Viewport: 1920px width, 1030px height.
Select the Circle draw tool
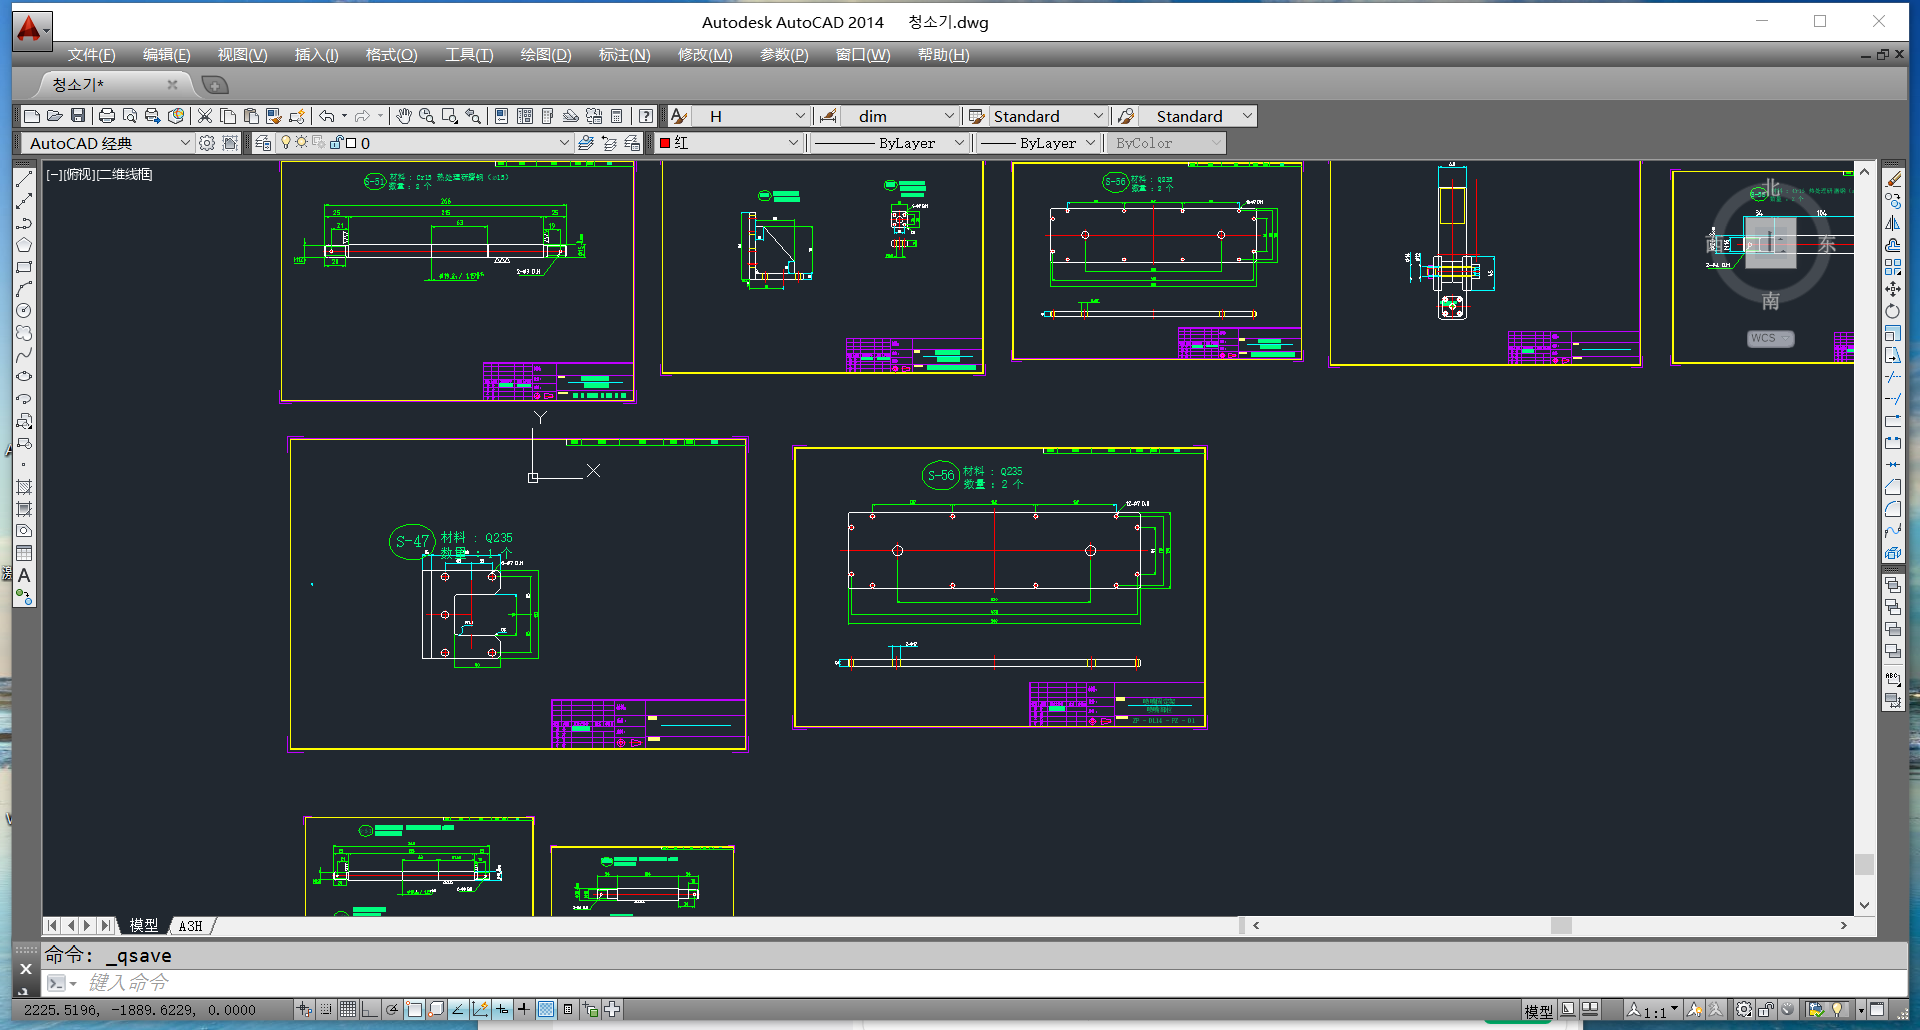[24, 311]
